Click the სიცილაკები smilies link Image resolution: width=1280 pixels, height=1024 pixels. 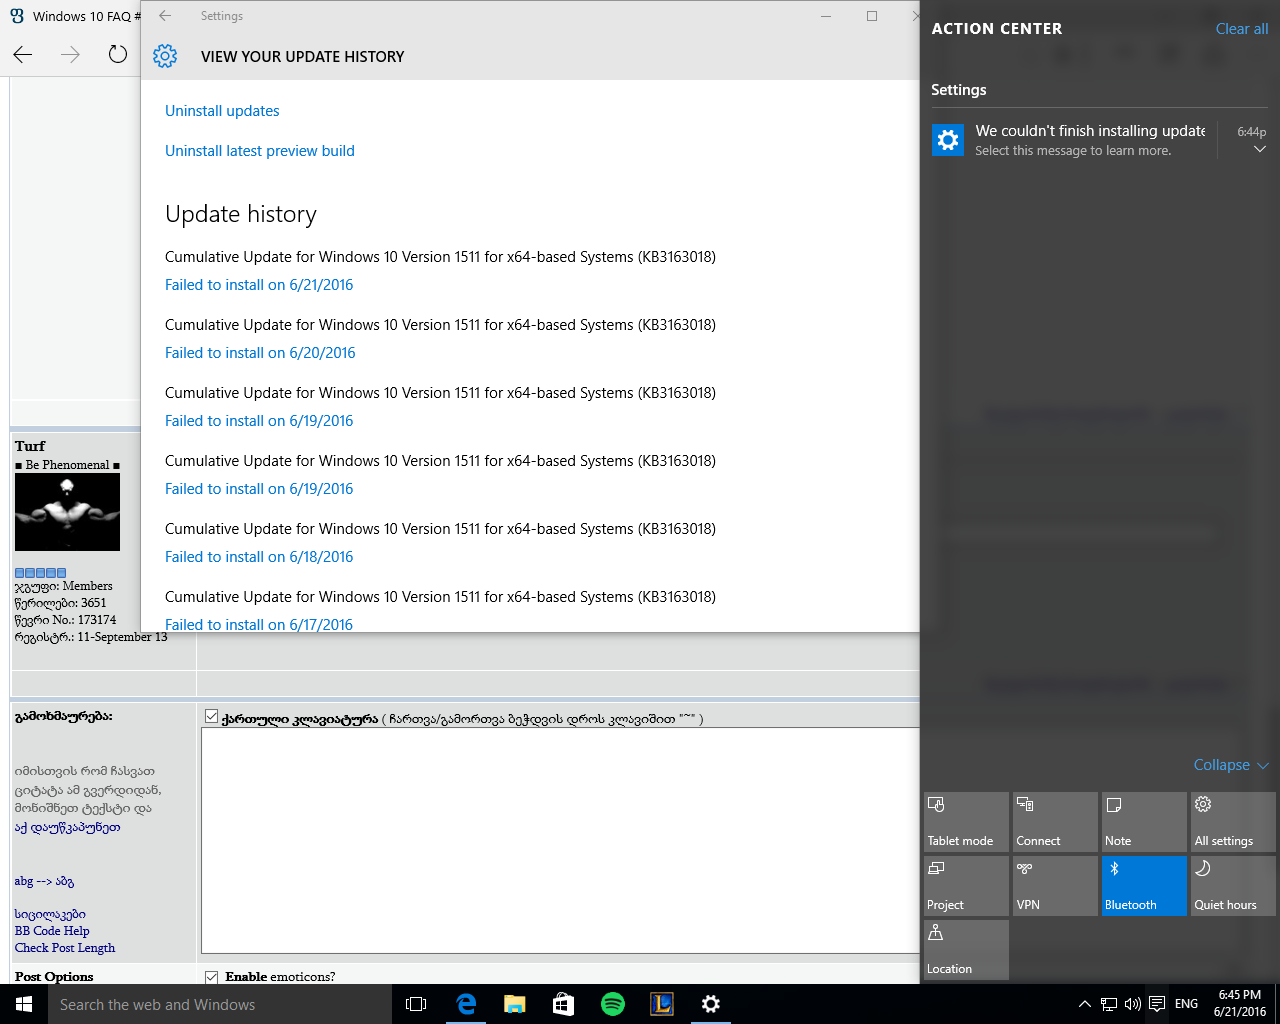click(50, 914)
